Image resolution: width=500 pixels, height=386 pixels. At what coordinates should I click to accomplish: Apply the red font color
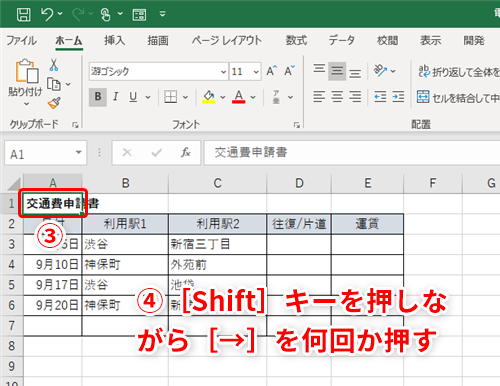tap(239, 97)
